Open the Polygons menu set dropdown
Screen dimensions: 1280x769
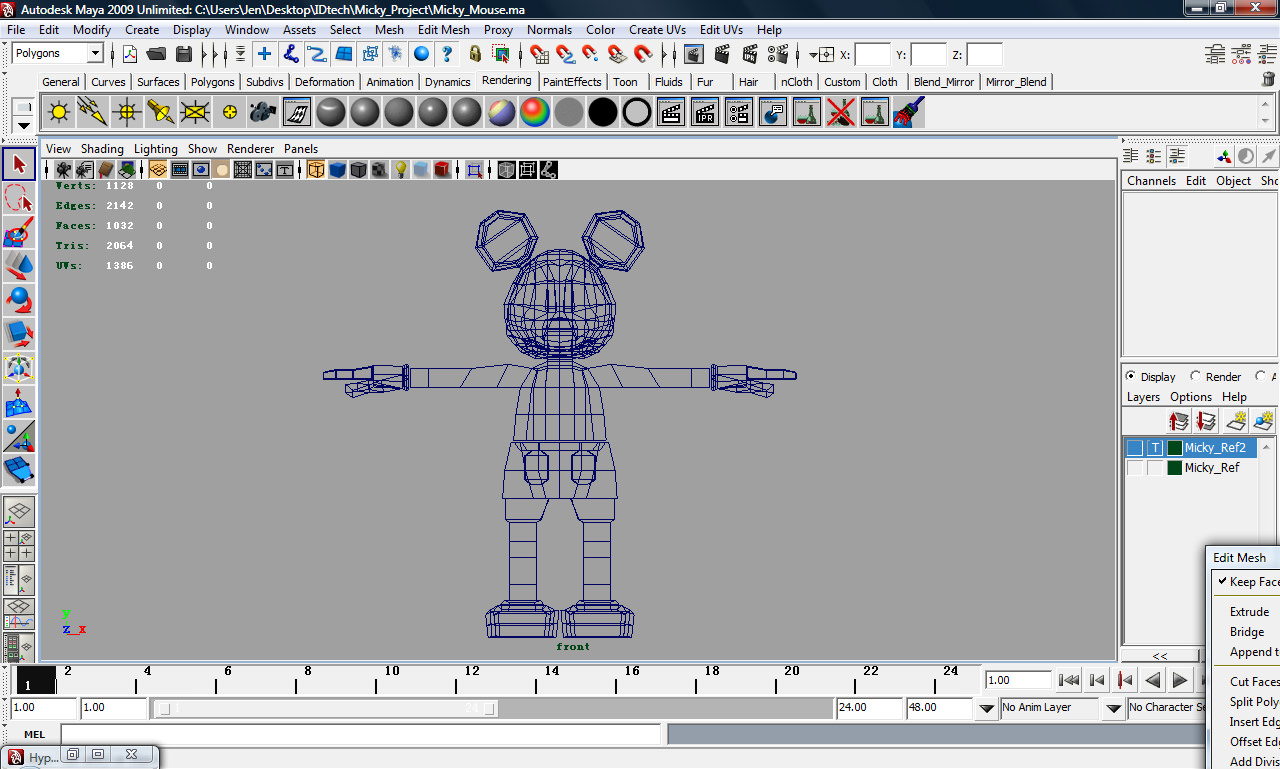click(x=95, y=54)
